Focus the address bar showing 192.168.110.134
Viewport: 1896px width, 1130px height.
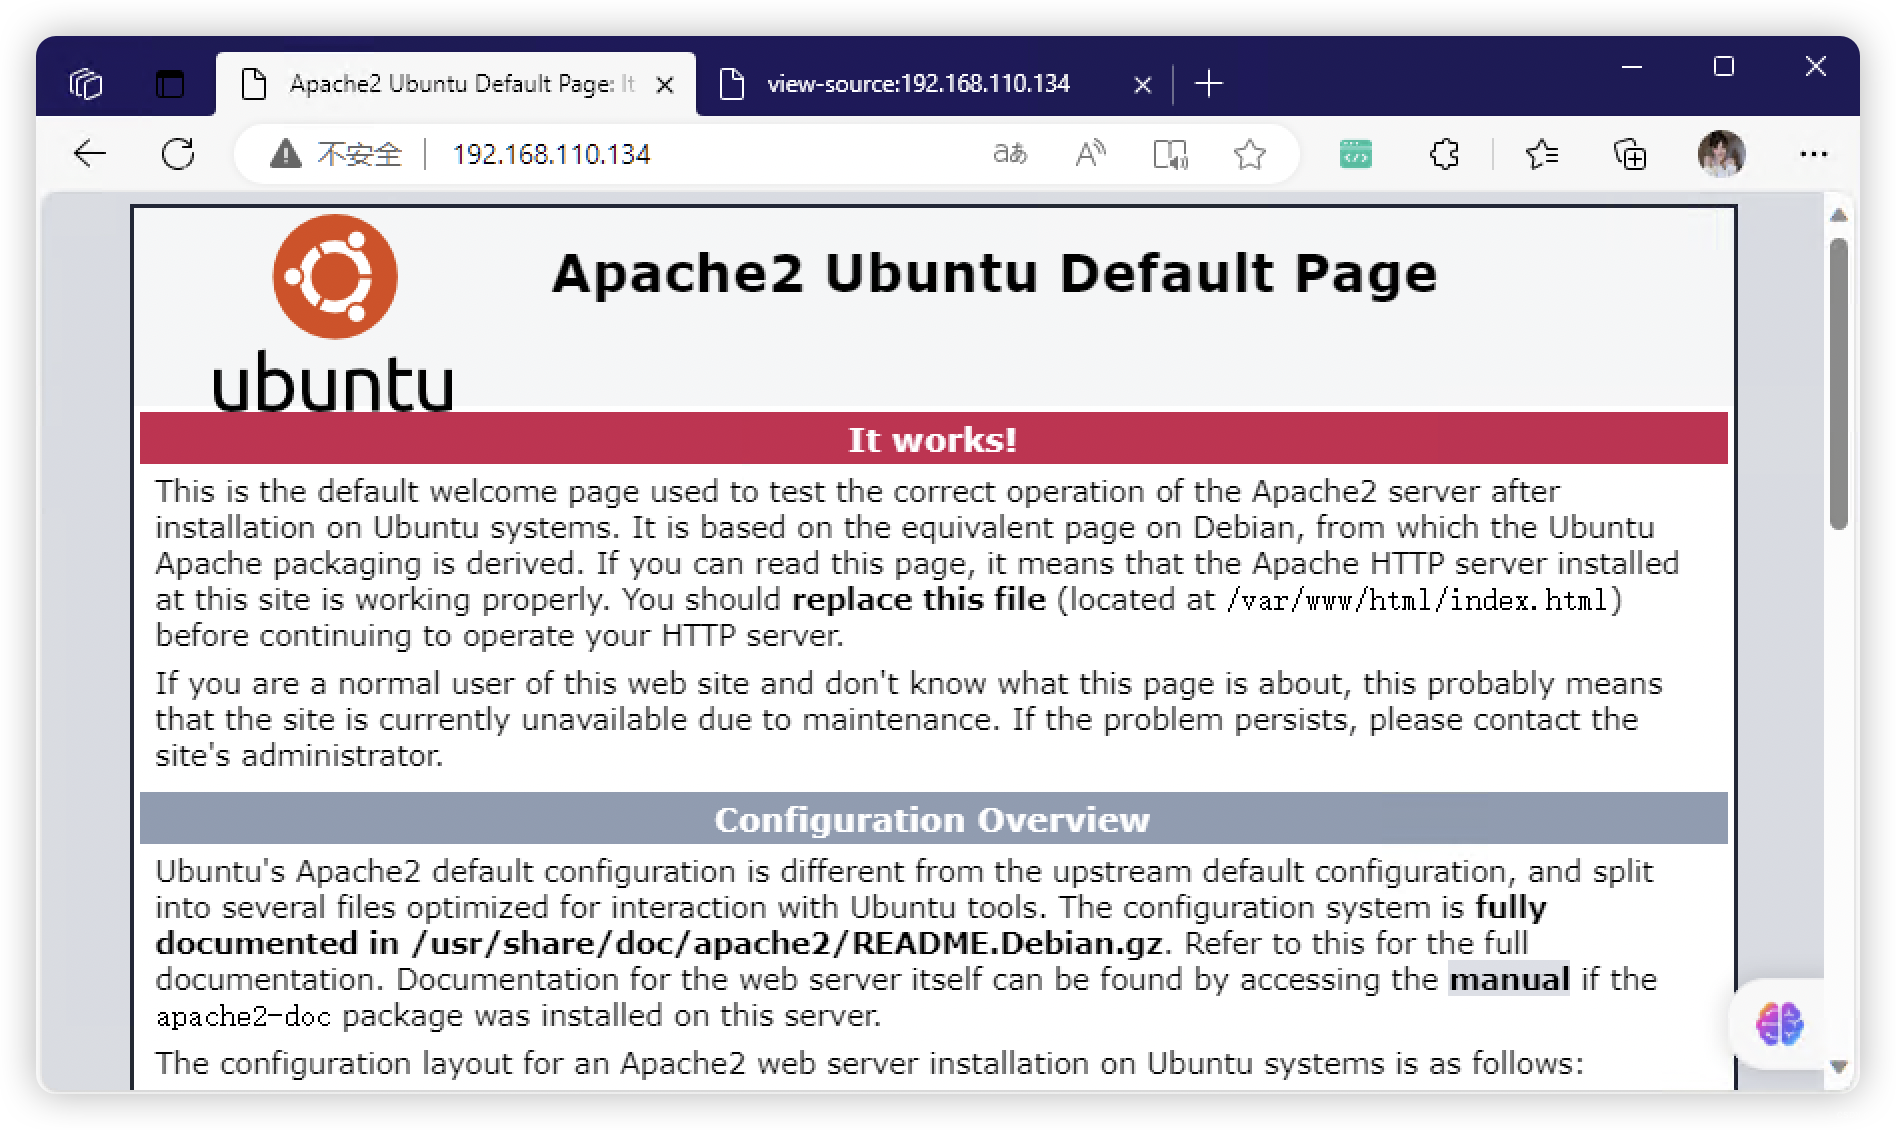551,154
